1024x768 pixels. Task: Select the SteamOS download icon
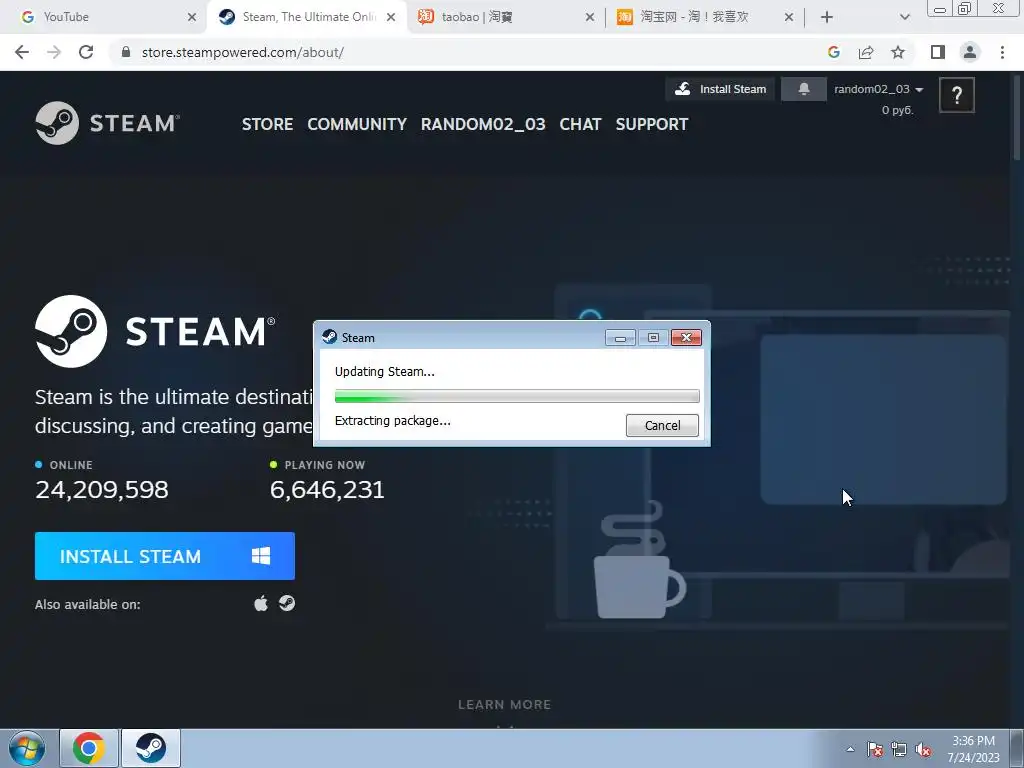coord(287,603)
